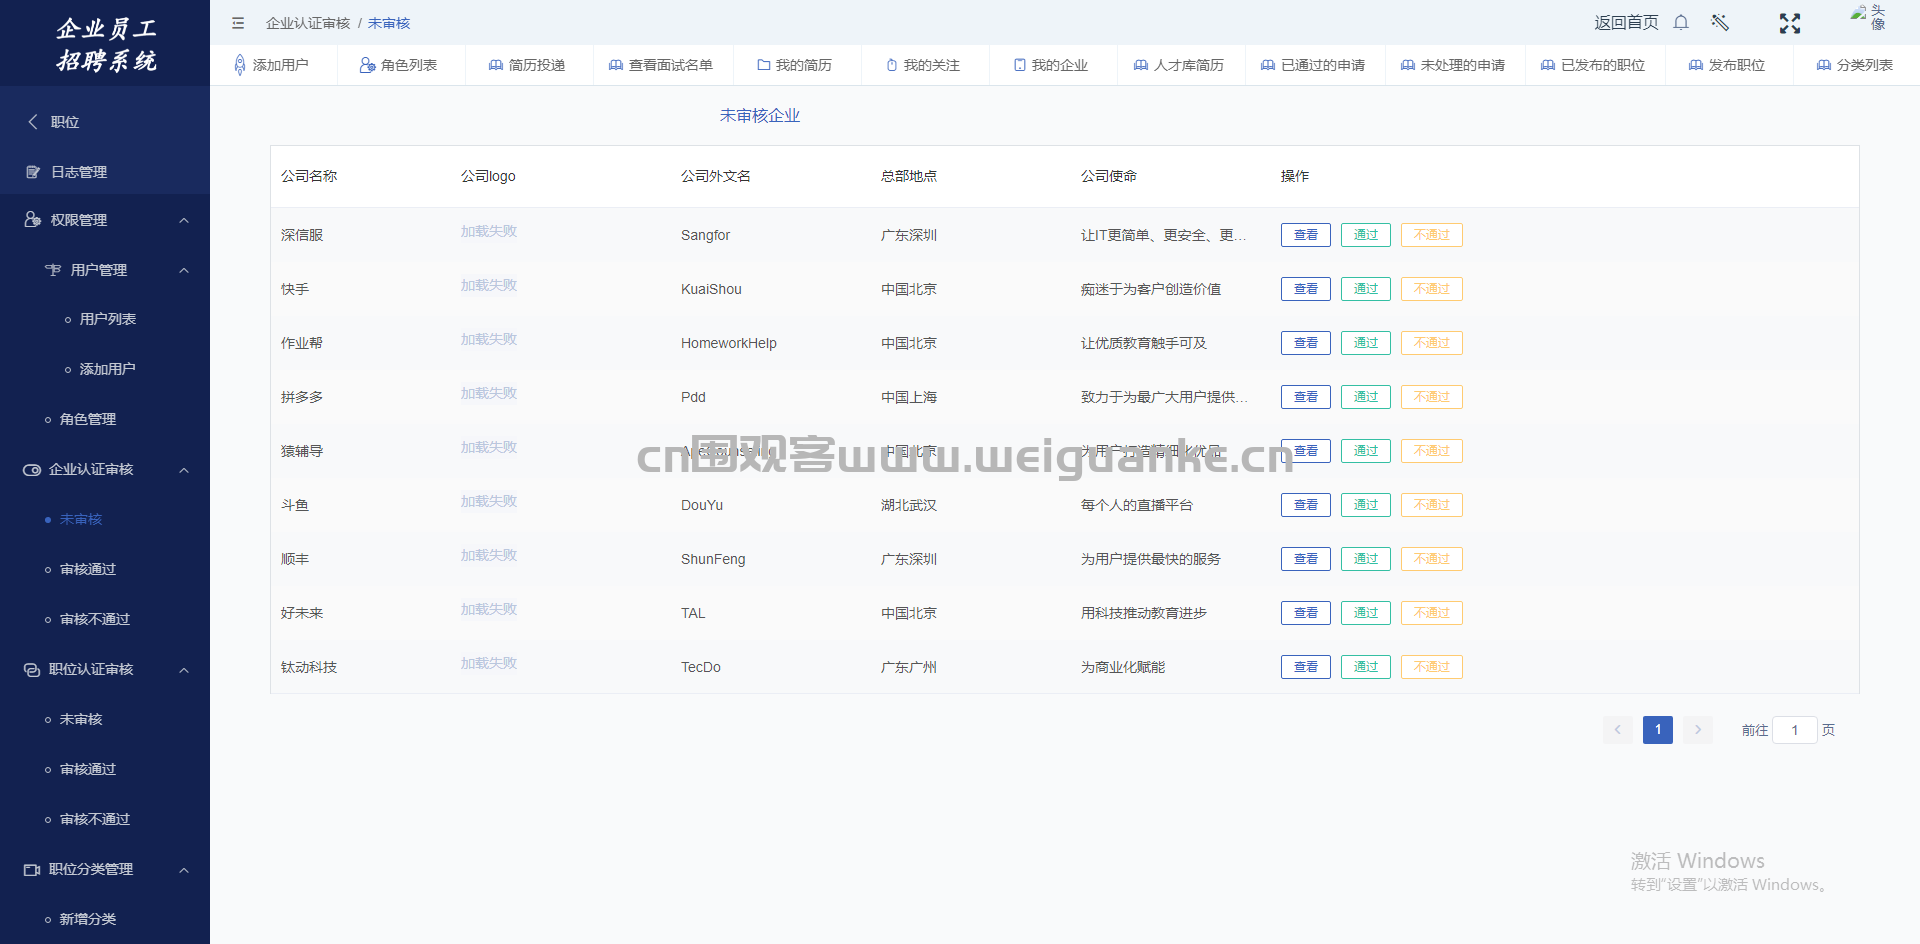This screenshot has height=944, width=1920.
Task: Click 加载失败 logo in 快手 row
Action: tap(489, 285)
